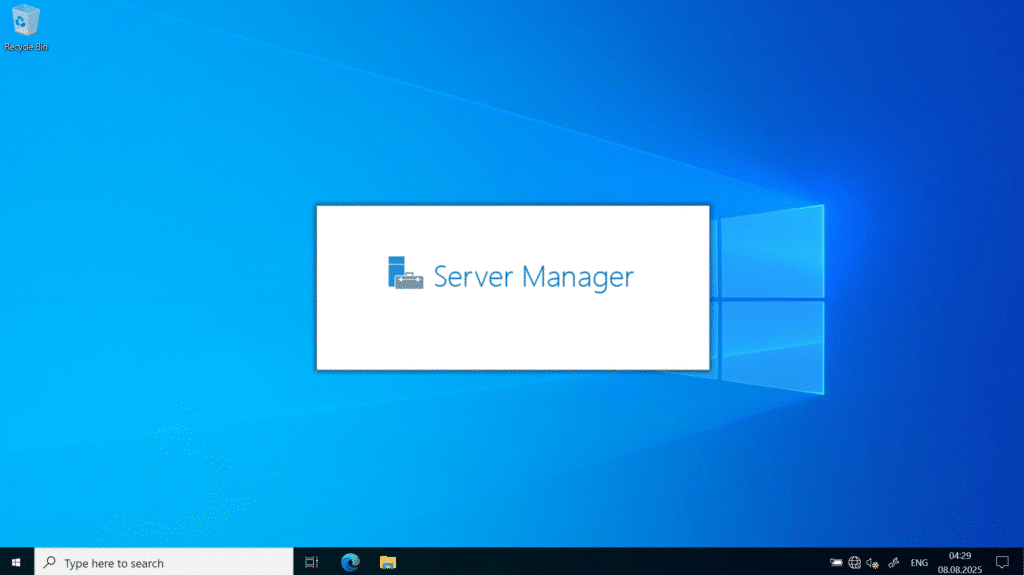Screen dimensions: 1024x575
Task: Click the 'Recycle Bin' text label
Action: tap(26, 47)
